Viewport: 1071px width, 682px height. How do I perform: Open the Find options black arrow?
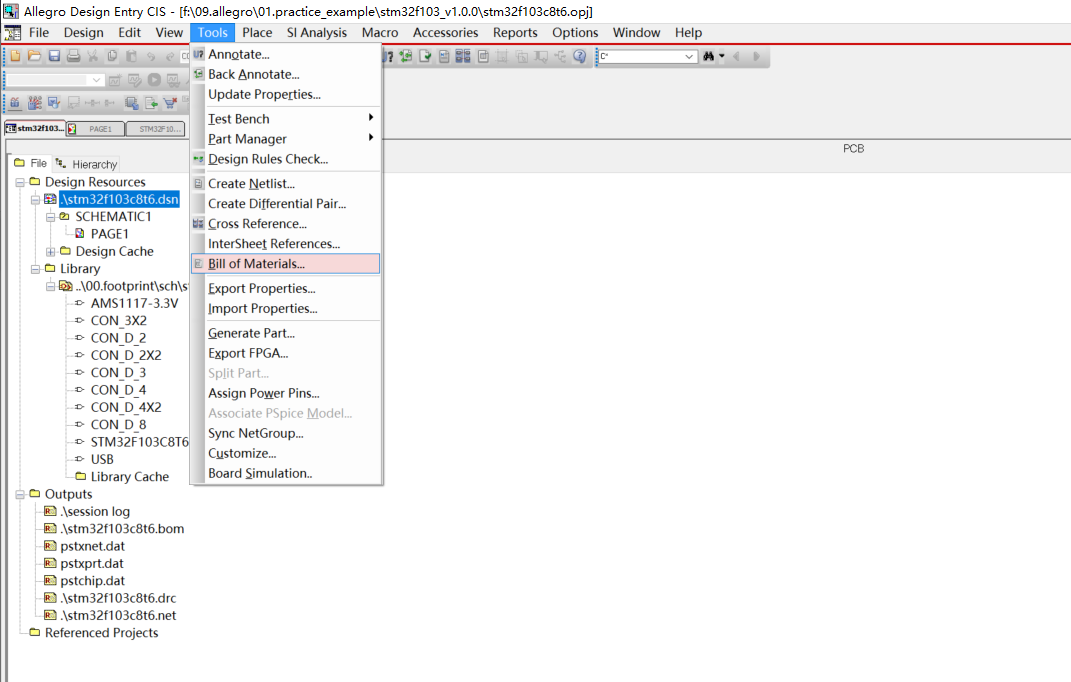722,56
